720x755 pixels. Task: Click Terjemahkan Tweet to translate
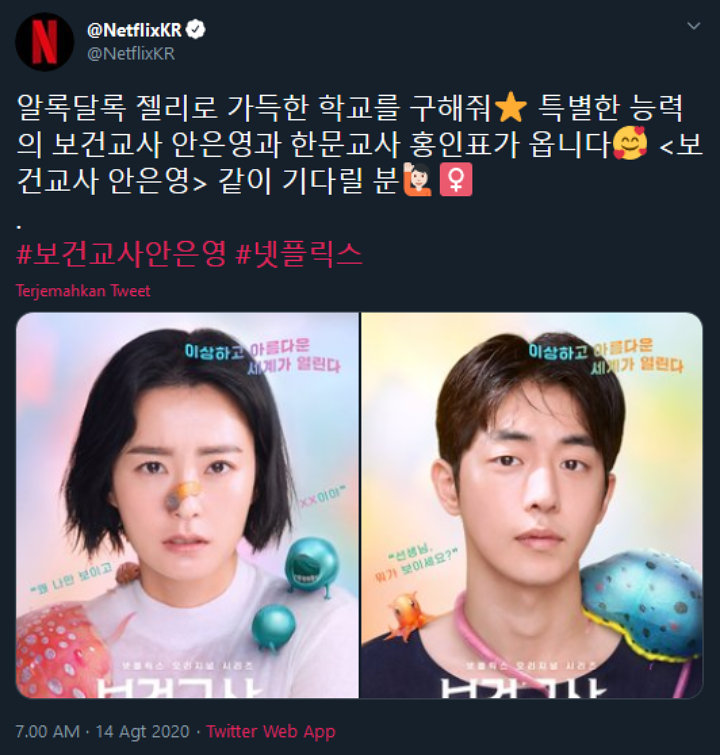83,290
